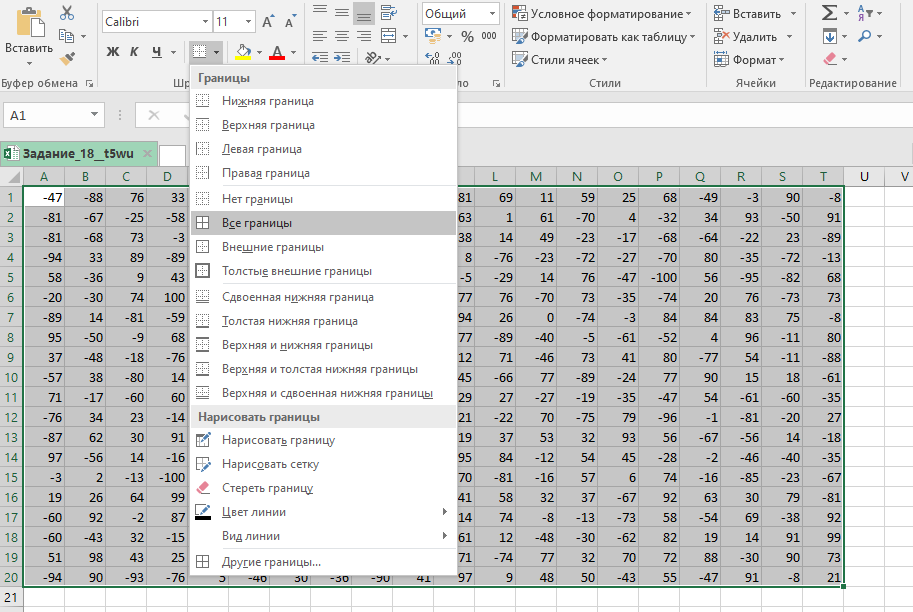Click the 'Условное форматирование' button
The height and width of the screenshot is (612, 913).
(x=602, y=13)
